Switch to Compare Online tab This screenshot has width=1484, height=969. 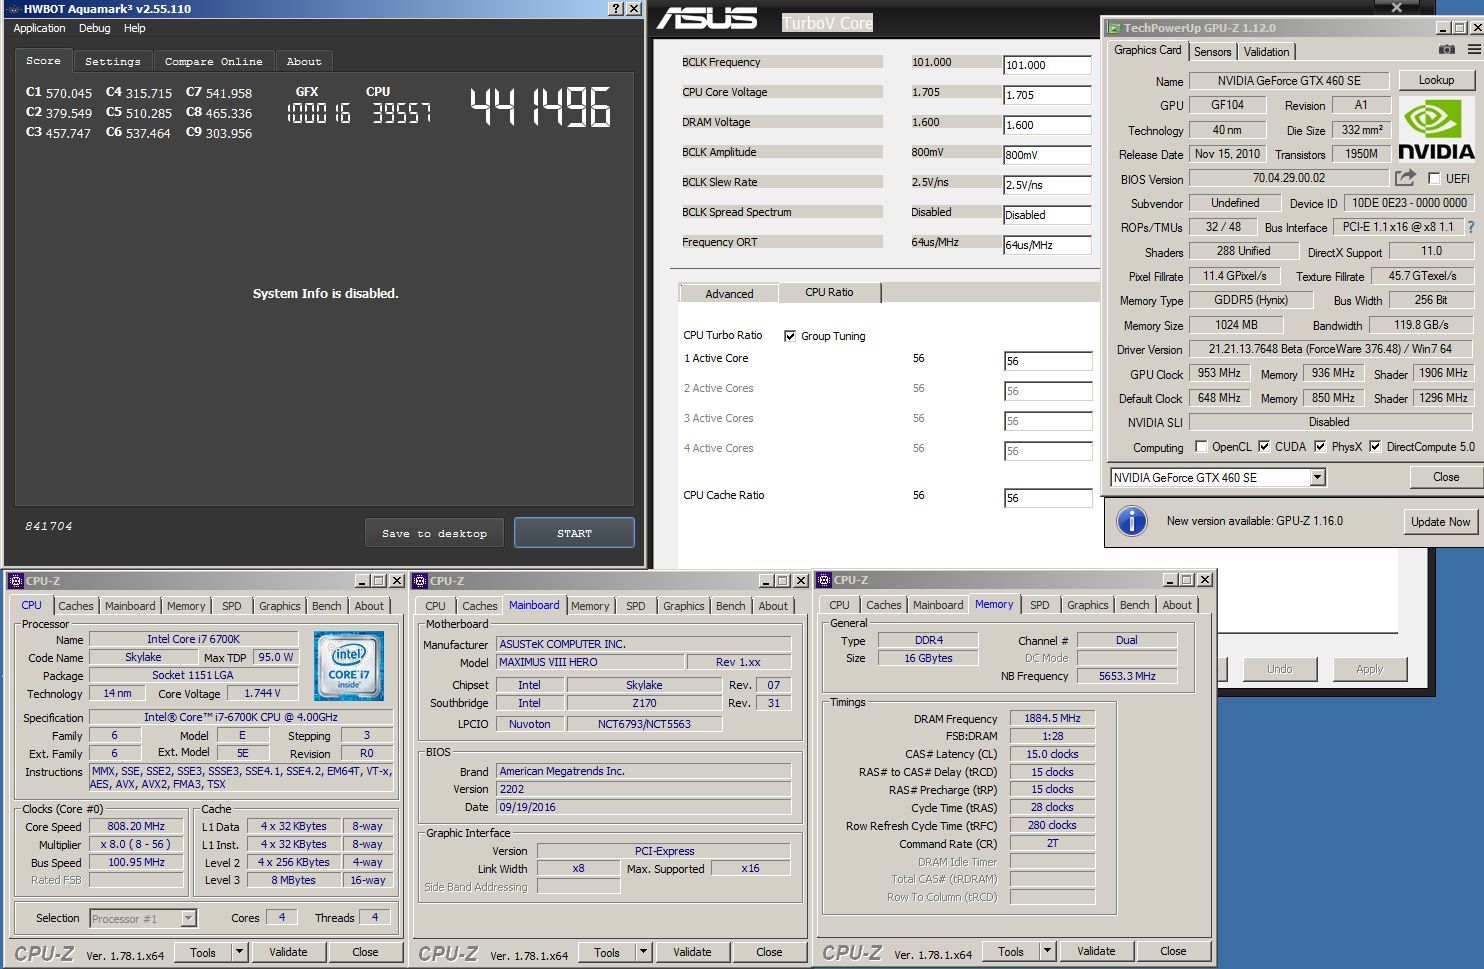click(214, 61)
